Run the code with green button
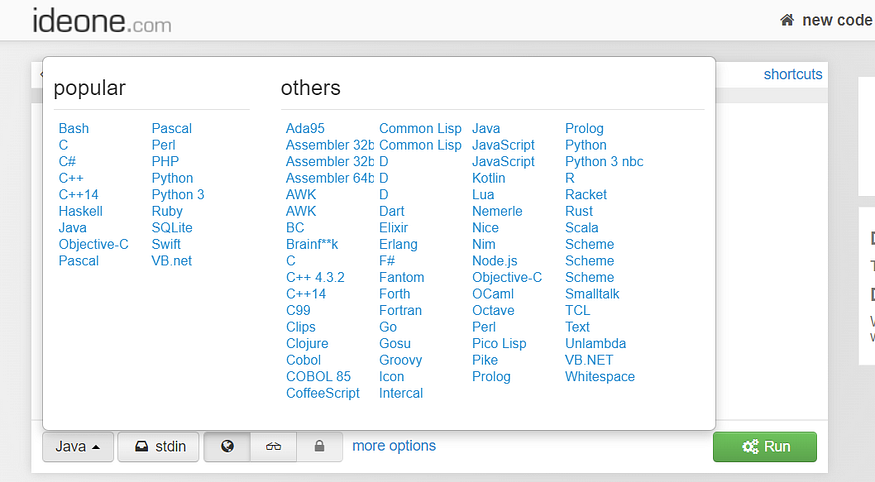This screenshot has width=875, height=482. tap(765, 446)
